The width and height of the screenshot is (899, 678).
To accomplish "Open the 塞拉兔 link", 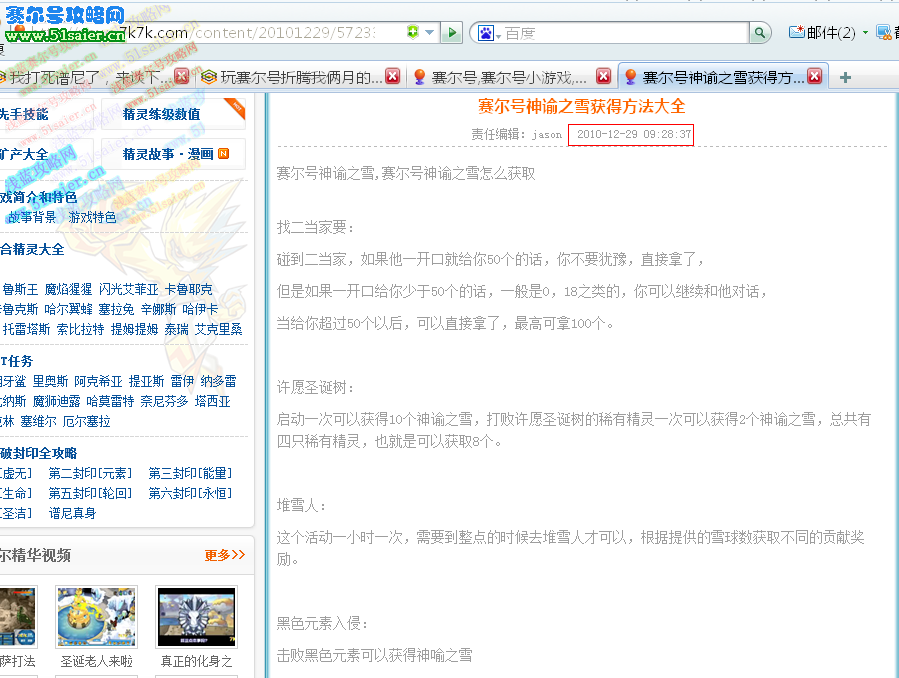I will pyautogui.click(x=116, y=309).
